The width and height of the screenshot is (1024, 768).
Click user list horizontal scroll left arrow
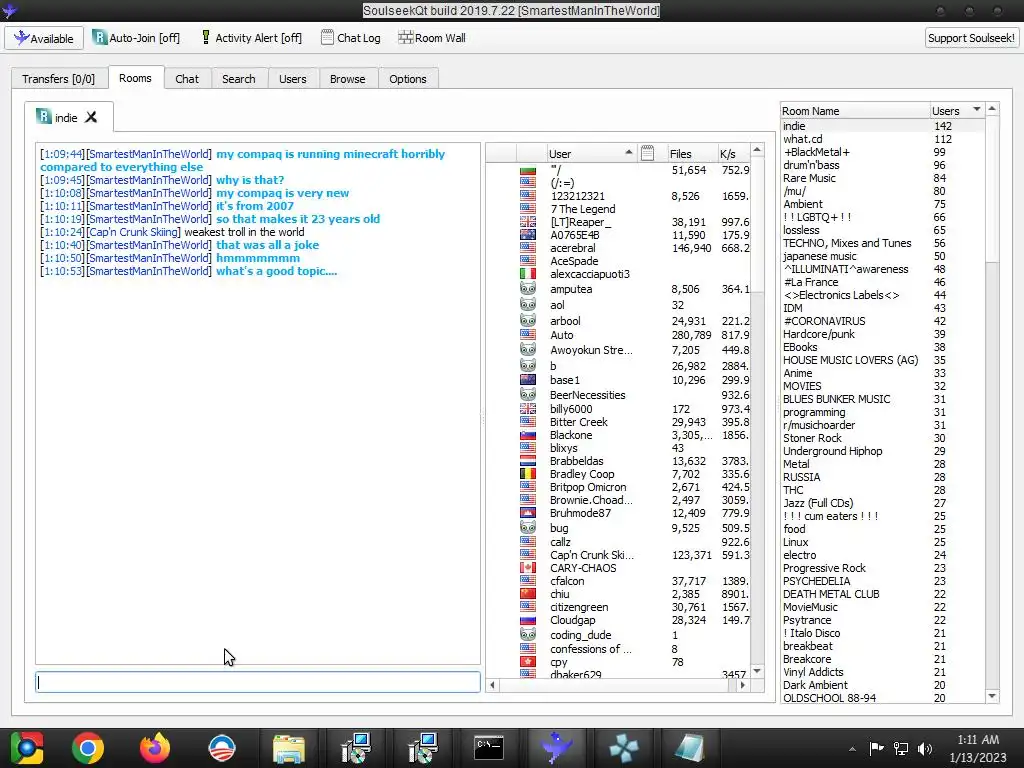tap(492, 685)
